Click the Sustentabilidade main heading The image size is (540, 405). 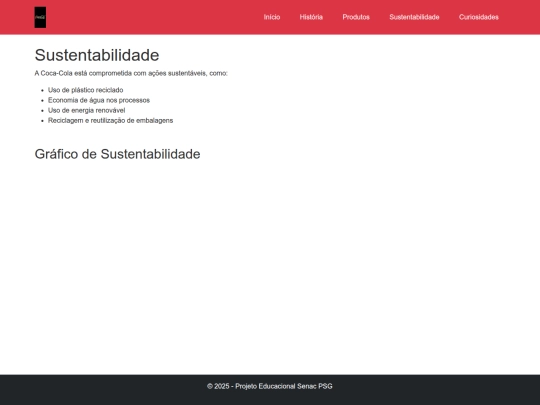(x=97, y=55)
